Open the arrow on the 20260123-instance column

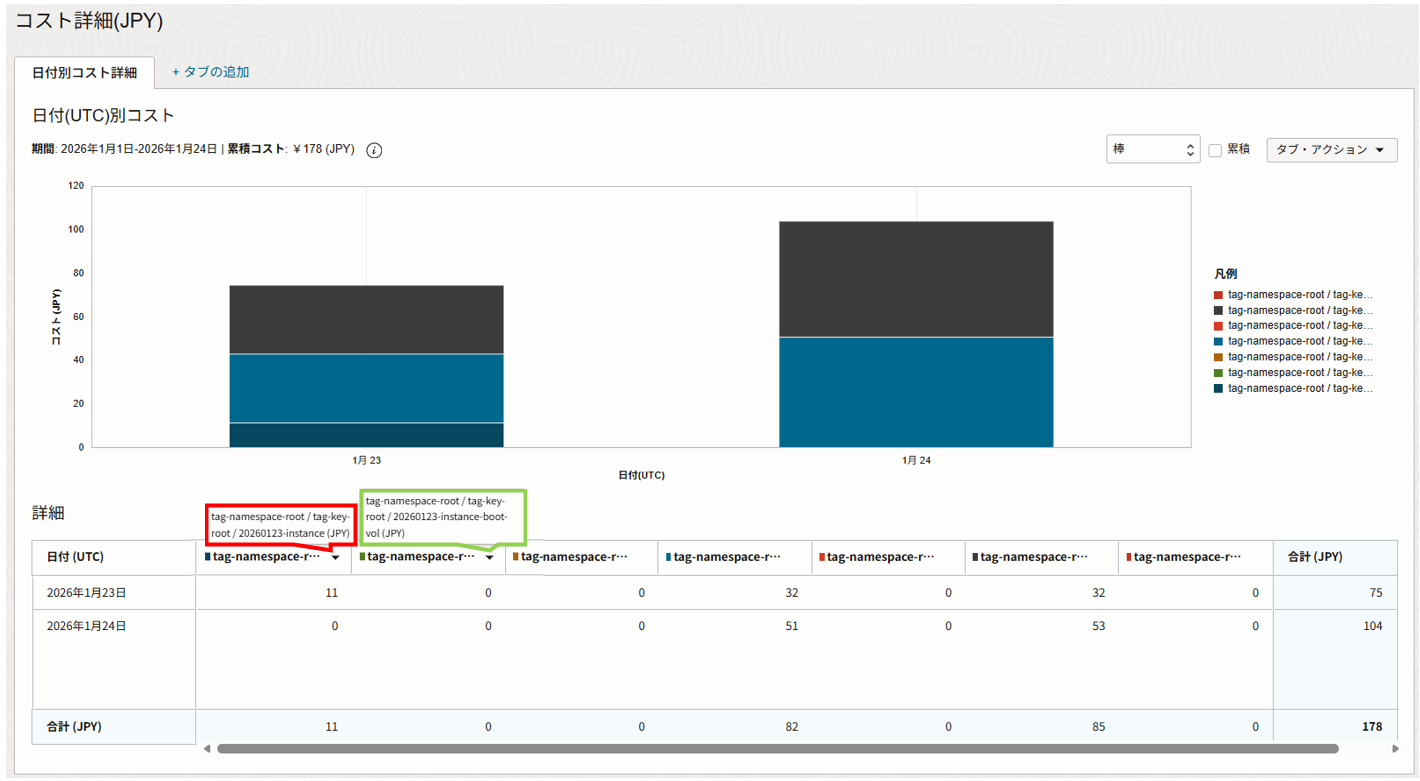336,558
